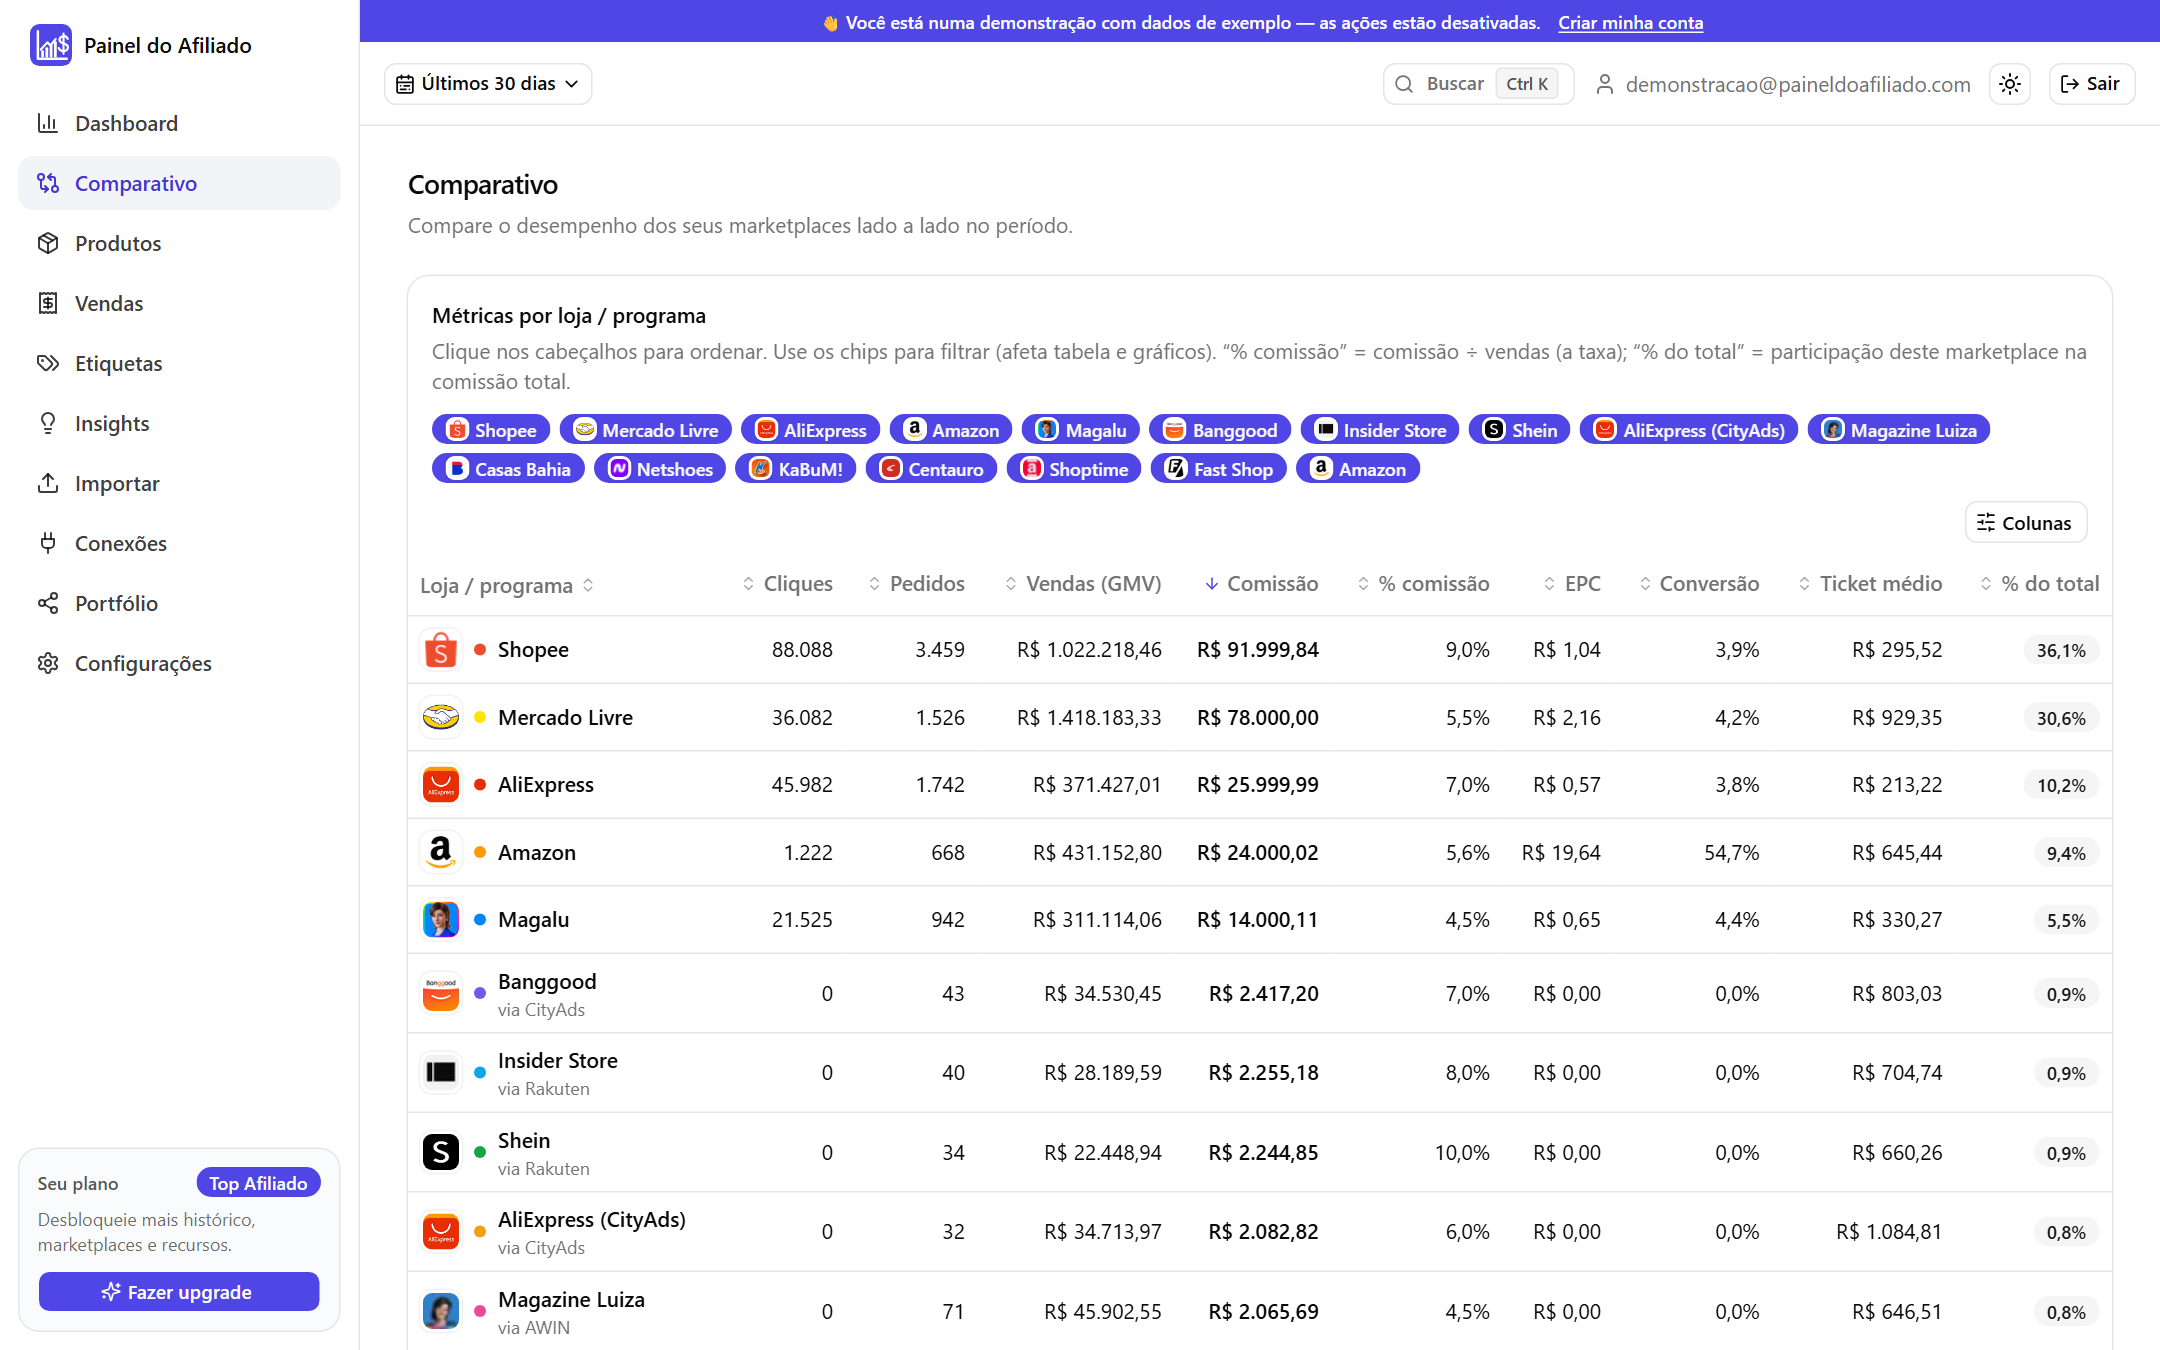Click the AliExpress logo in the AliExpress row
The width and height of the screenshot is (2160, 1350).
click(x=441, y=785)
